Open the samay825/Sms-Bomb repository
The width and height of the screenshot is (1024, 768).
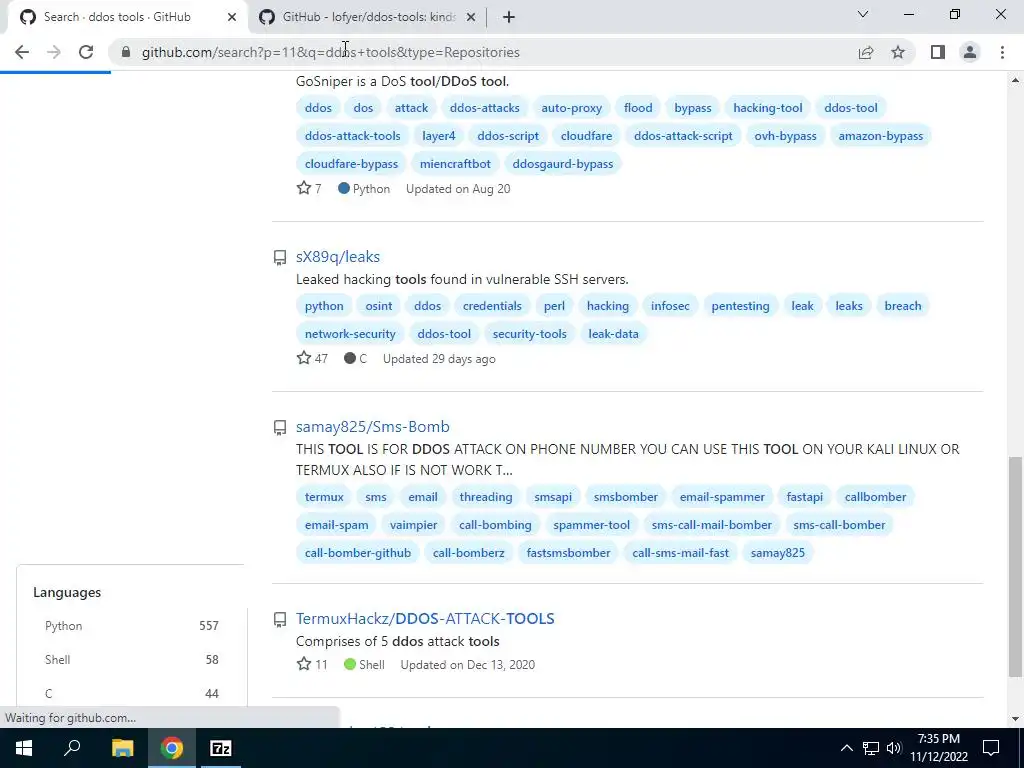(372, 426)
